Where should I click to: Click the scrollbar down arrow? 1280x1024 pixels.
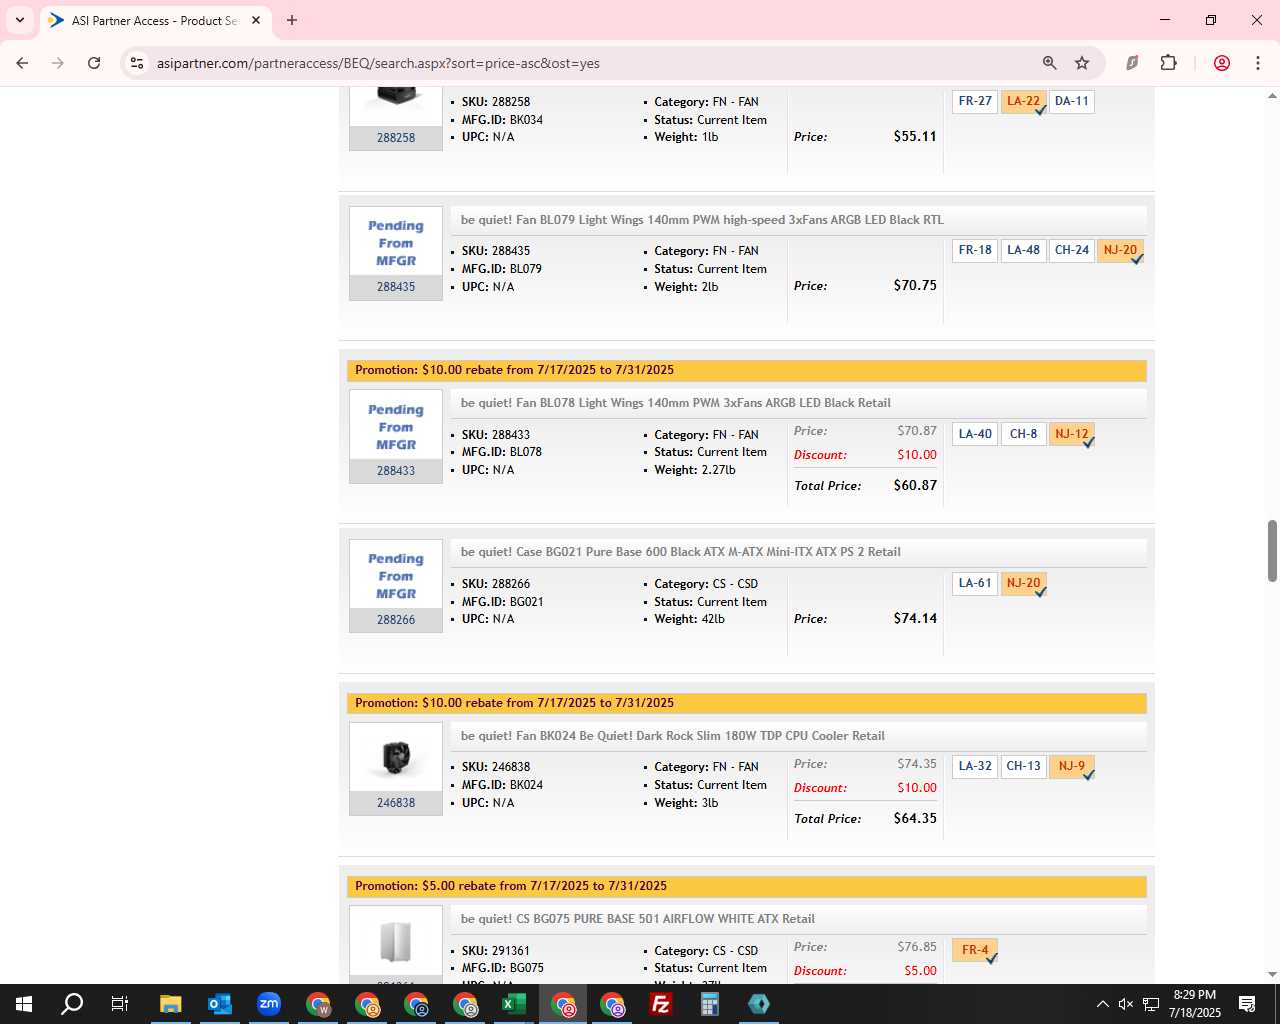pyautogui.click(x=1272, y=974)
